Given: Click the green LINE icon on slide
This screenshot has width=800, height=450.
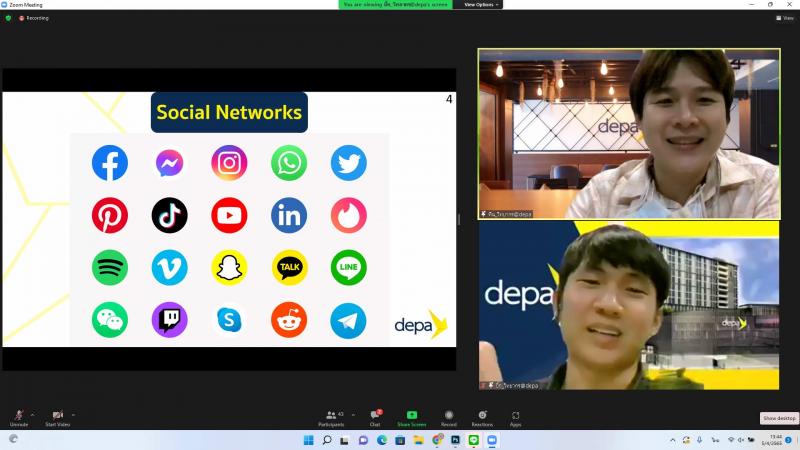Looking at the screenshot, I should click(x=348, y=267).
